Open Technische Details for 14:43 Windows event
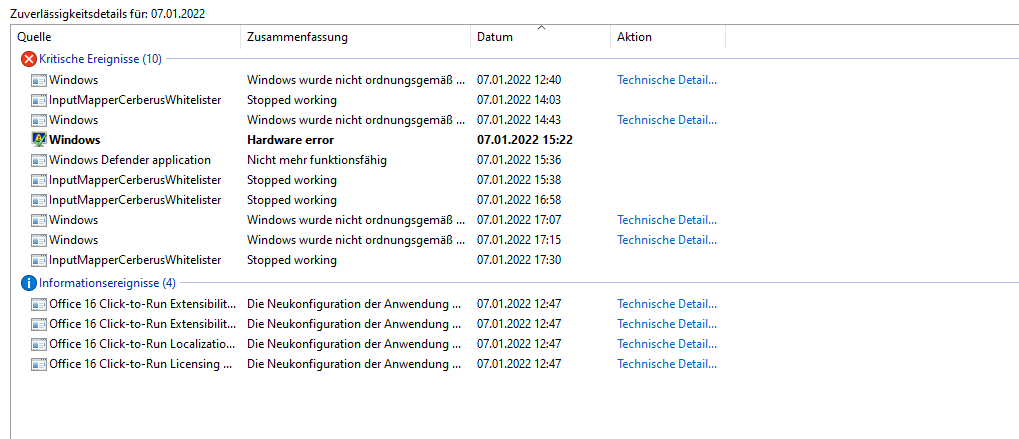 (x=667, y=120)
